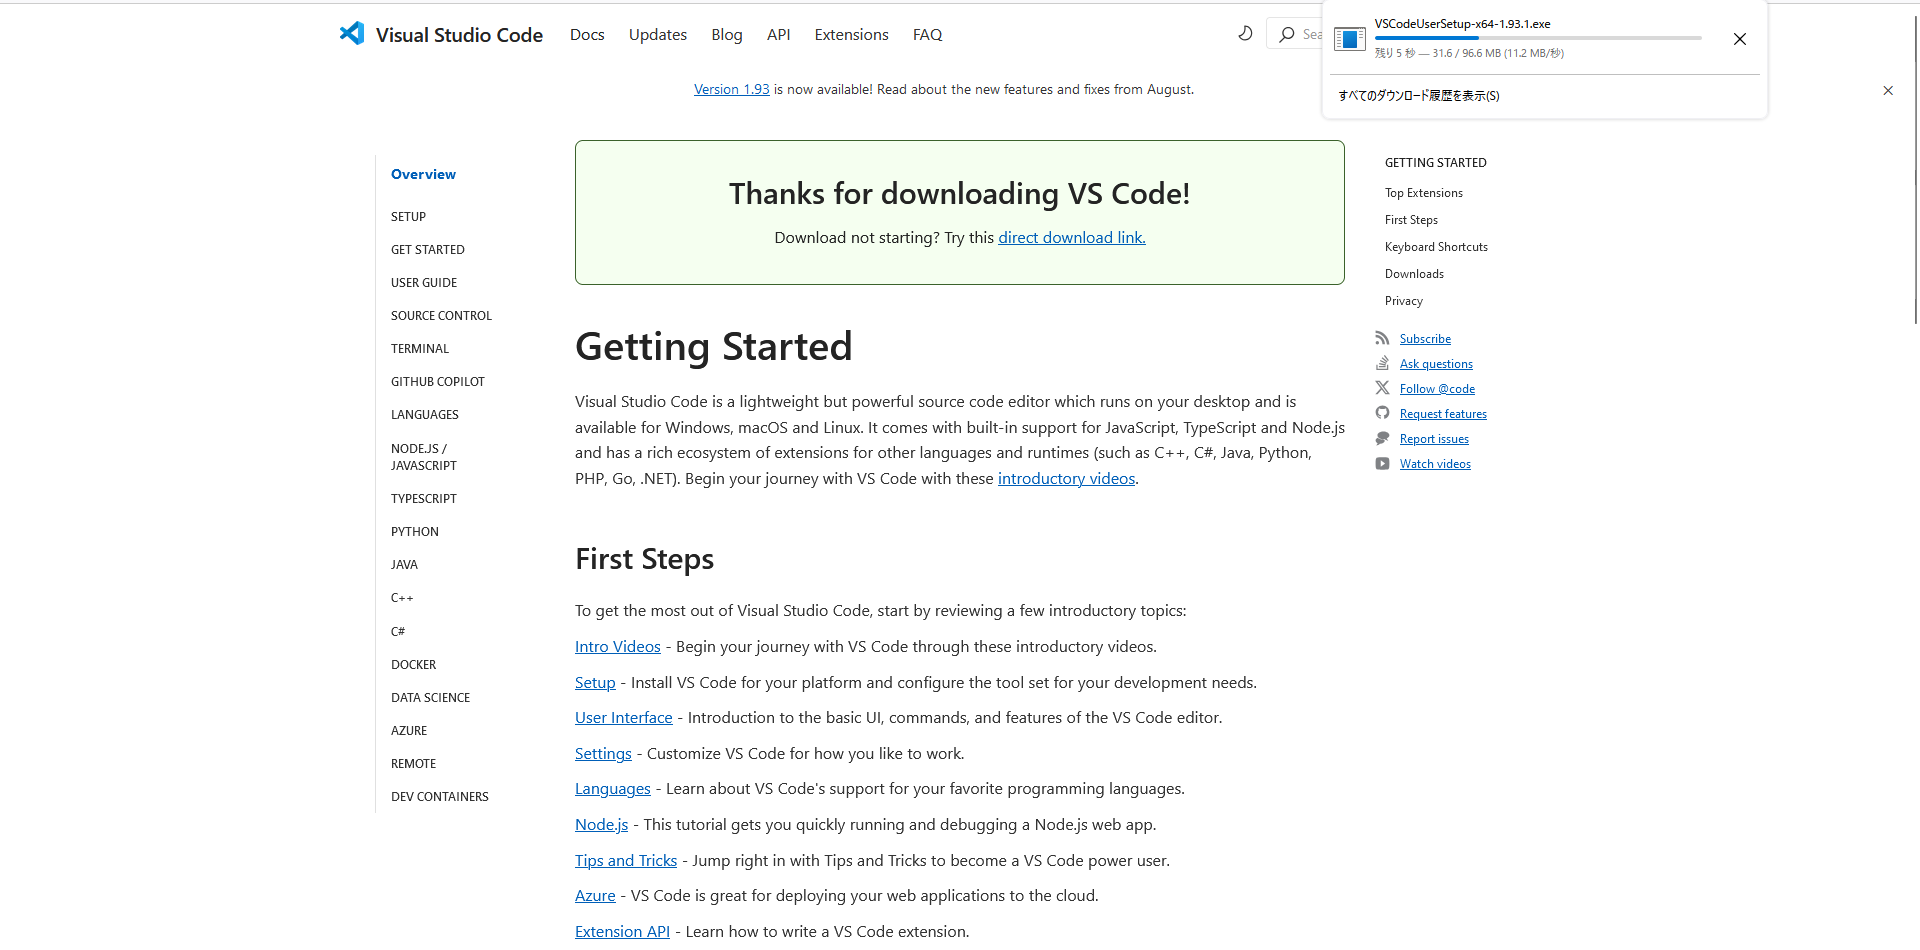Screen dimensions: 1920x950
Task: Dismiss the download item with the X
Action: [x=1740, y=39]
